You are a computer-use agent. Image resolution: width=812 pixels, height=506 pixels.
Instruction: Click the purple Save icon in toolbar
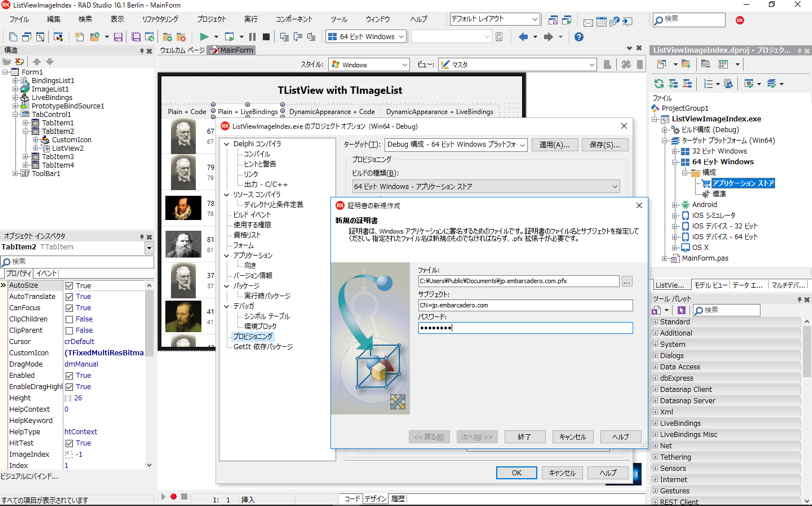(x=118, y=37)
